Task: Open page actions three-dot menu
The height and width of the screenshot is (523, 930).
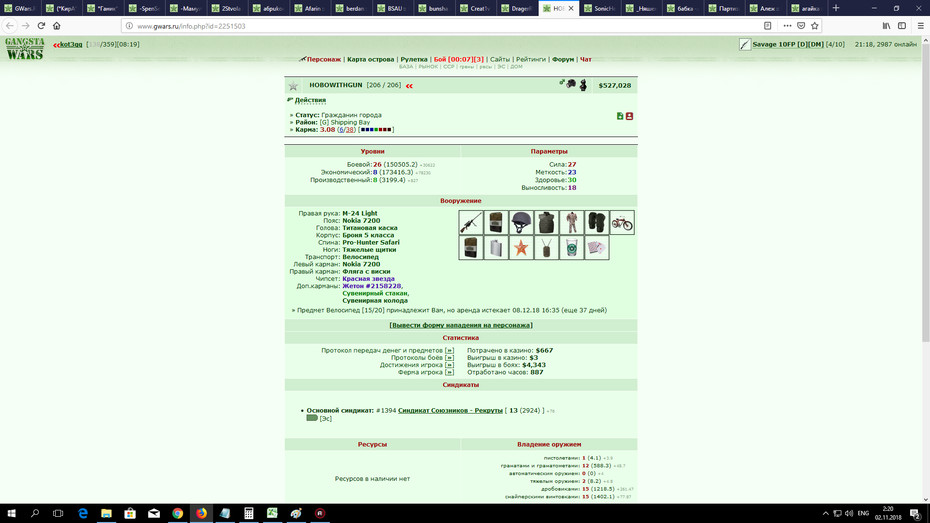Action: point(787,25)
